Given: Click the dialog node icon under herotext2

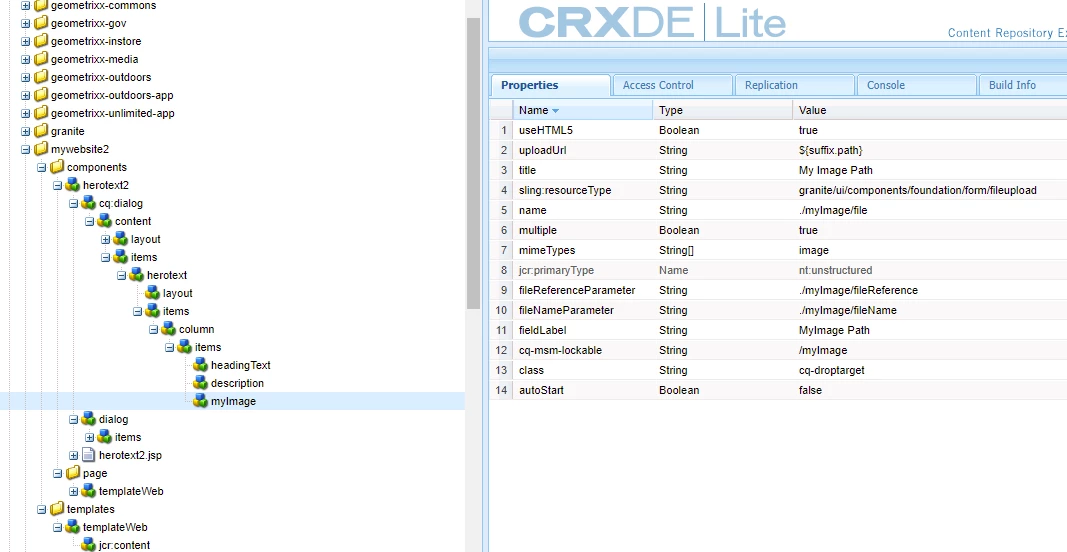Looking at the screenshot, I should (89, 419).
